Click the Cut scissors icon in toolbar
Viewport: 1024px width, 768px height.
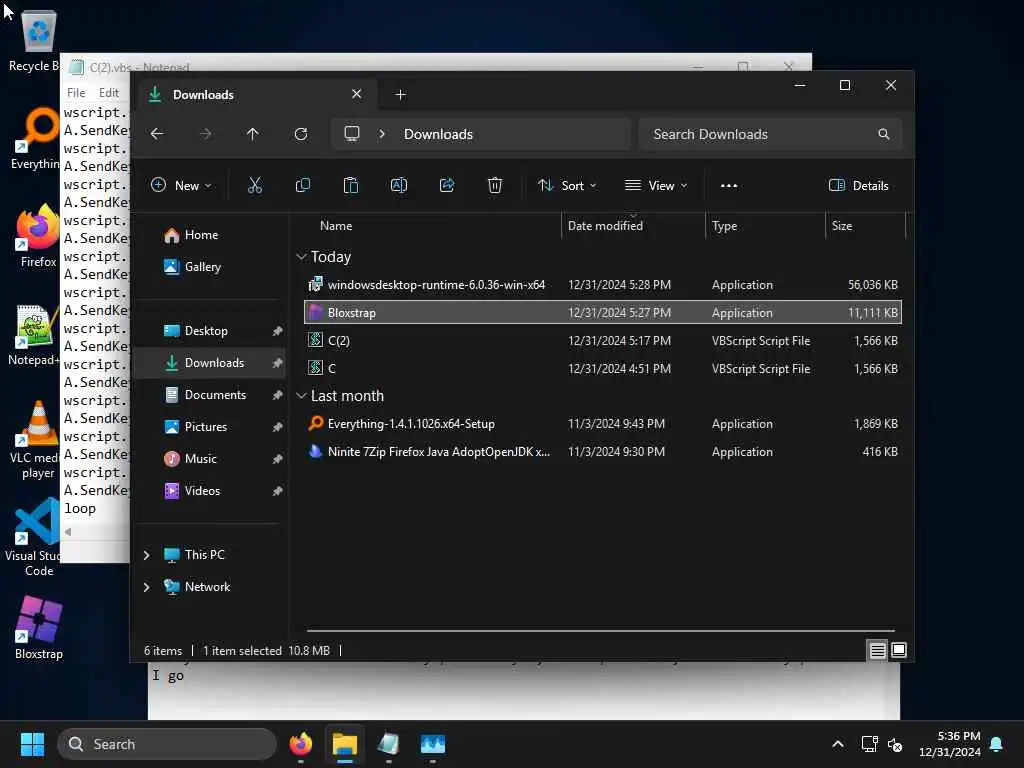point(255,185)
